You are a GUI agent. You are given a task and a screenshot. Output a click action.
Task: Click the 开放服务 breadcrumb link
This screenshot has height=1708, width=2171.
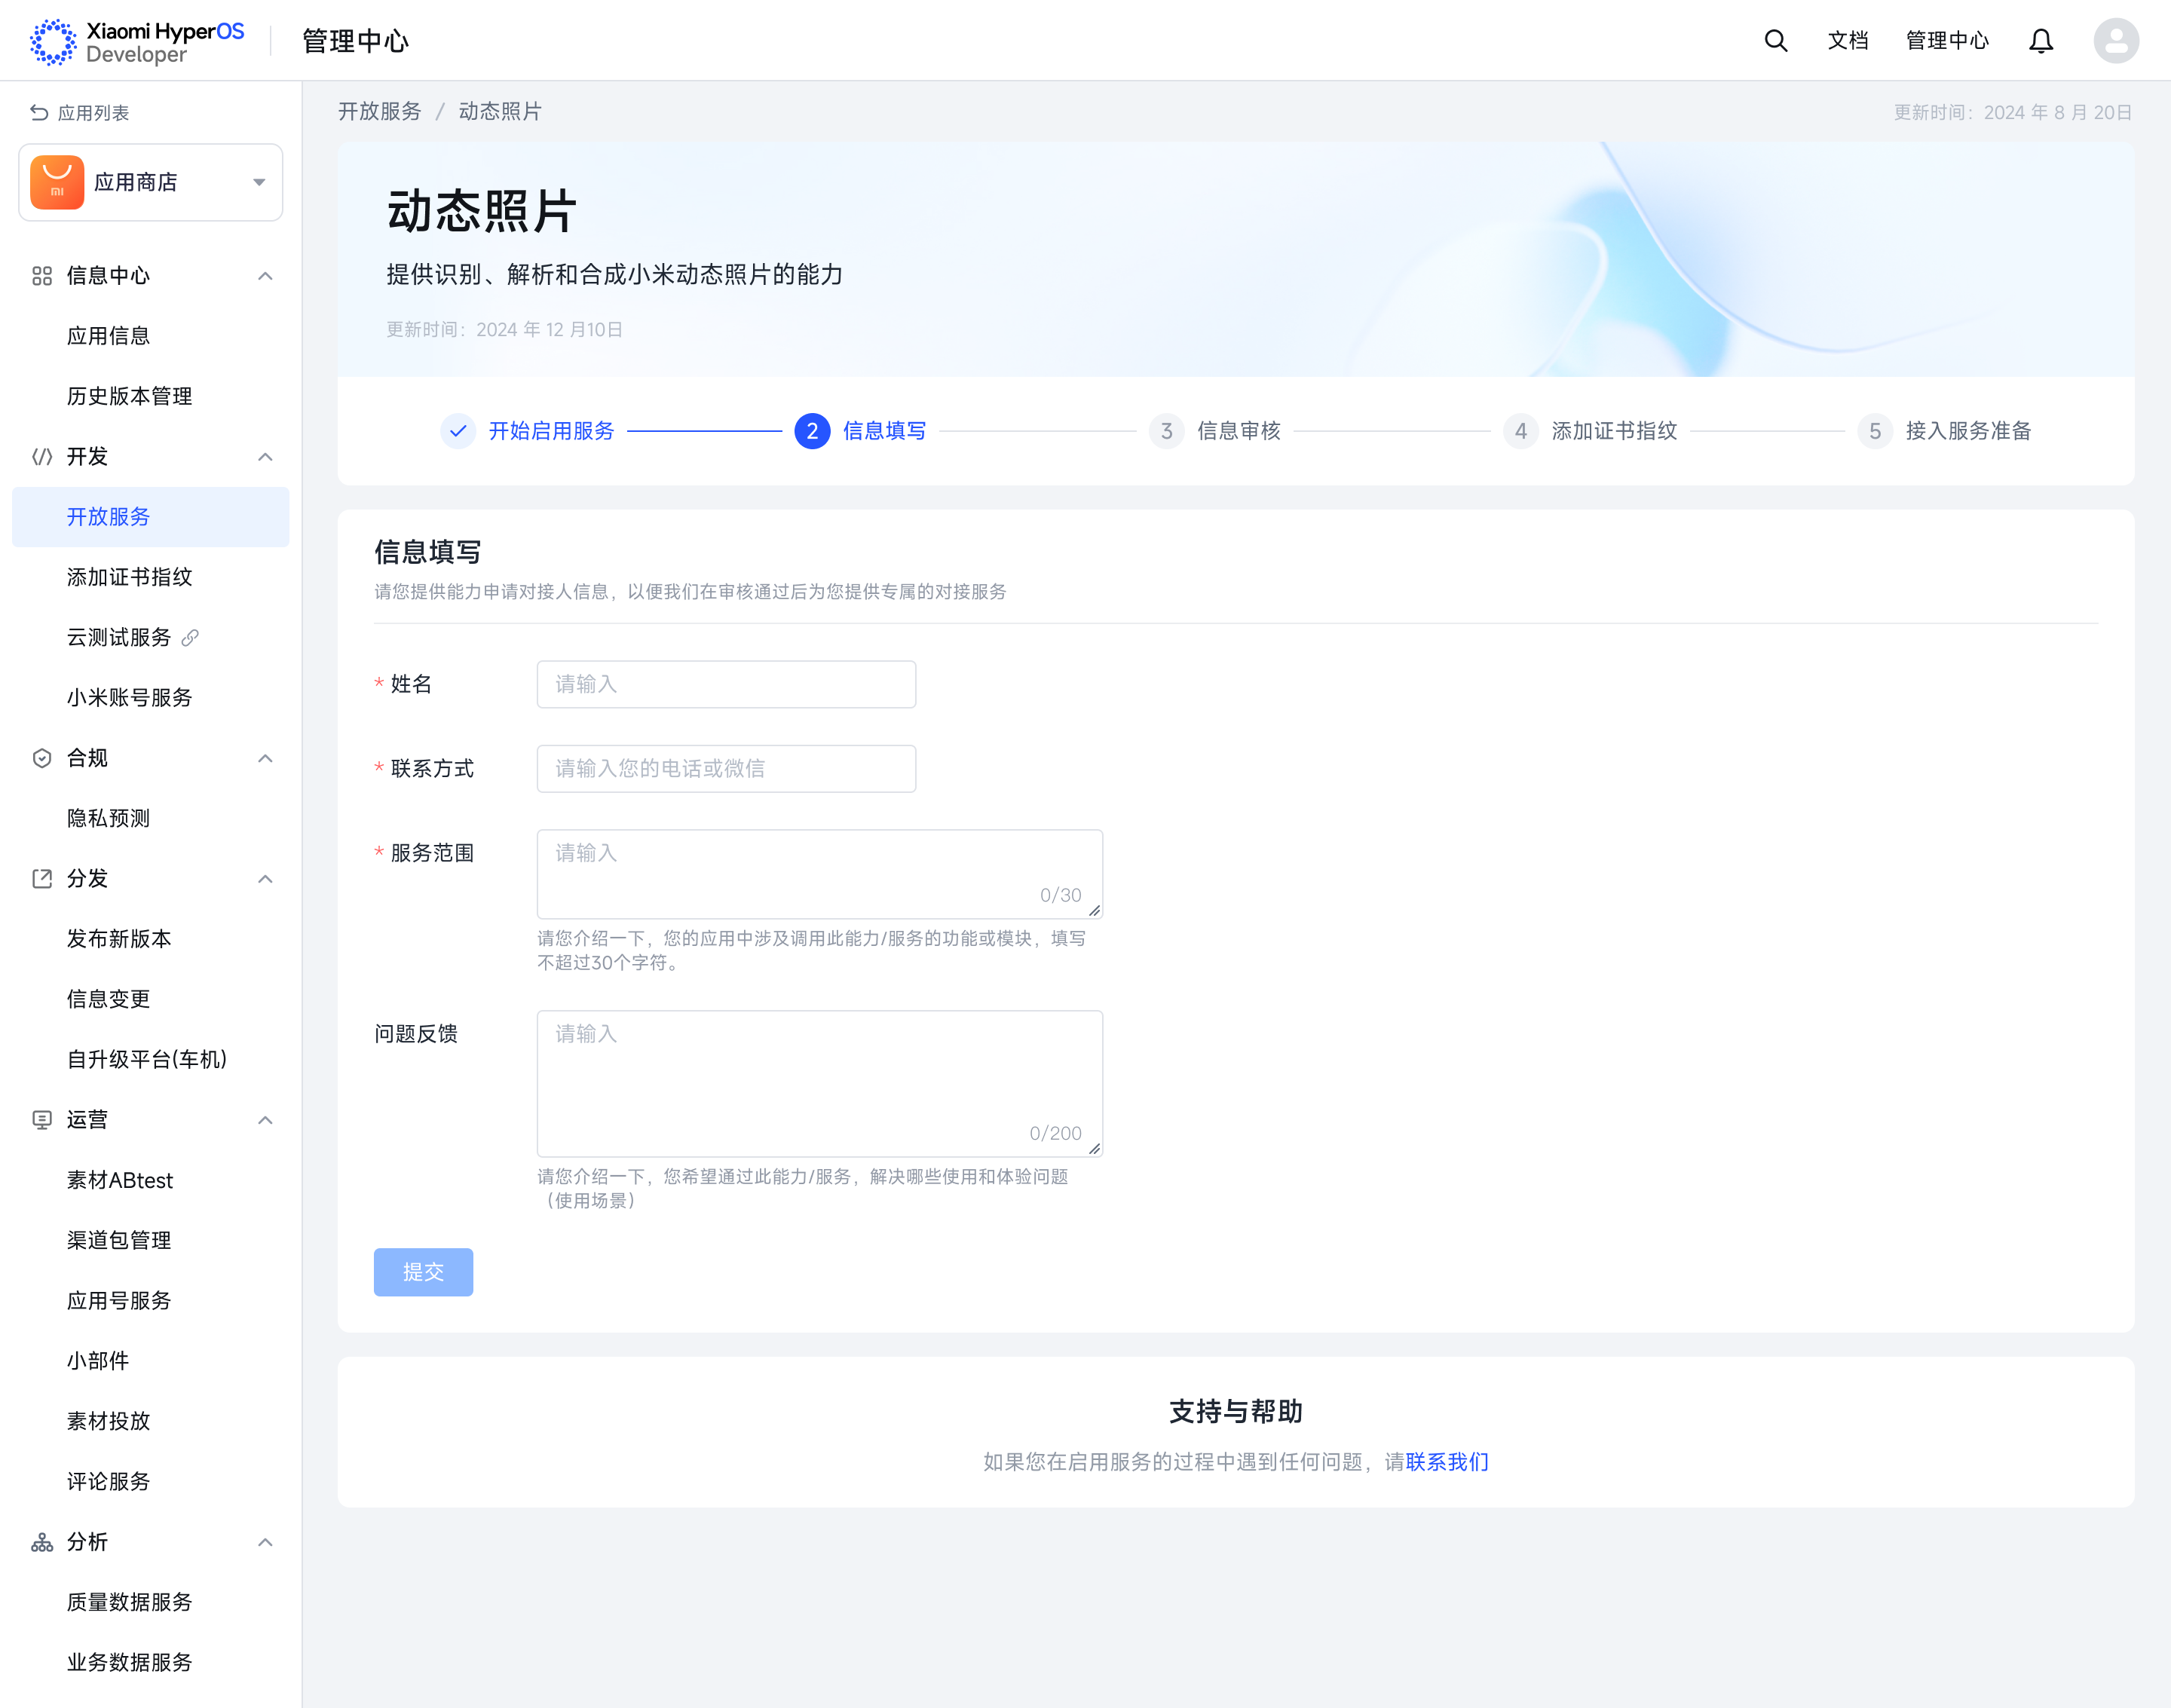coord(379,111)
